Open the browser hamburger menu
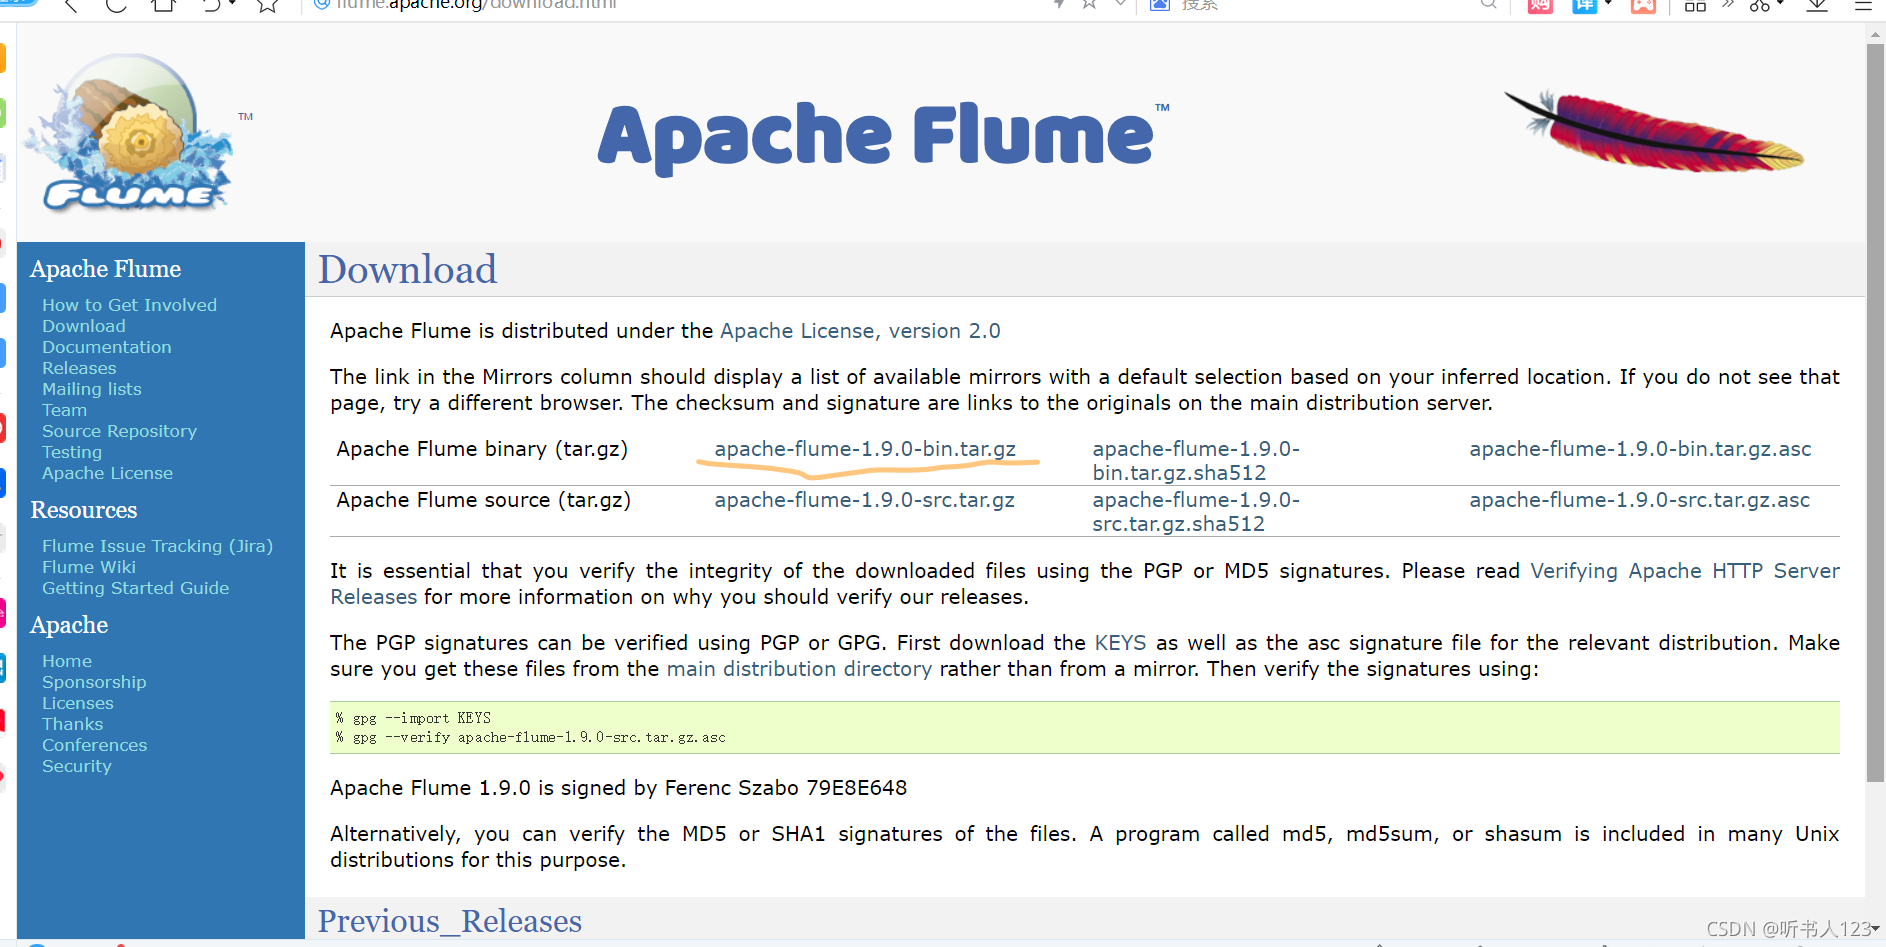Image resolution: width=1886 pixels, height=947 pixels. click(1864, 6)
